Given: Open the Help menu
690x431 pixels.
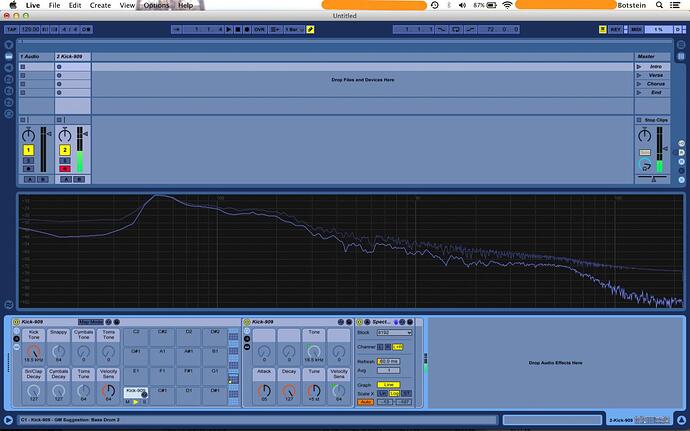Looking at the screenshot, I should 186,5.
